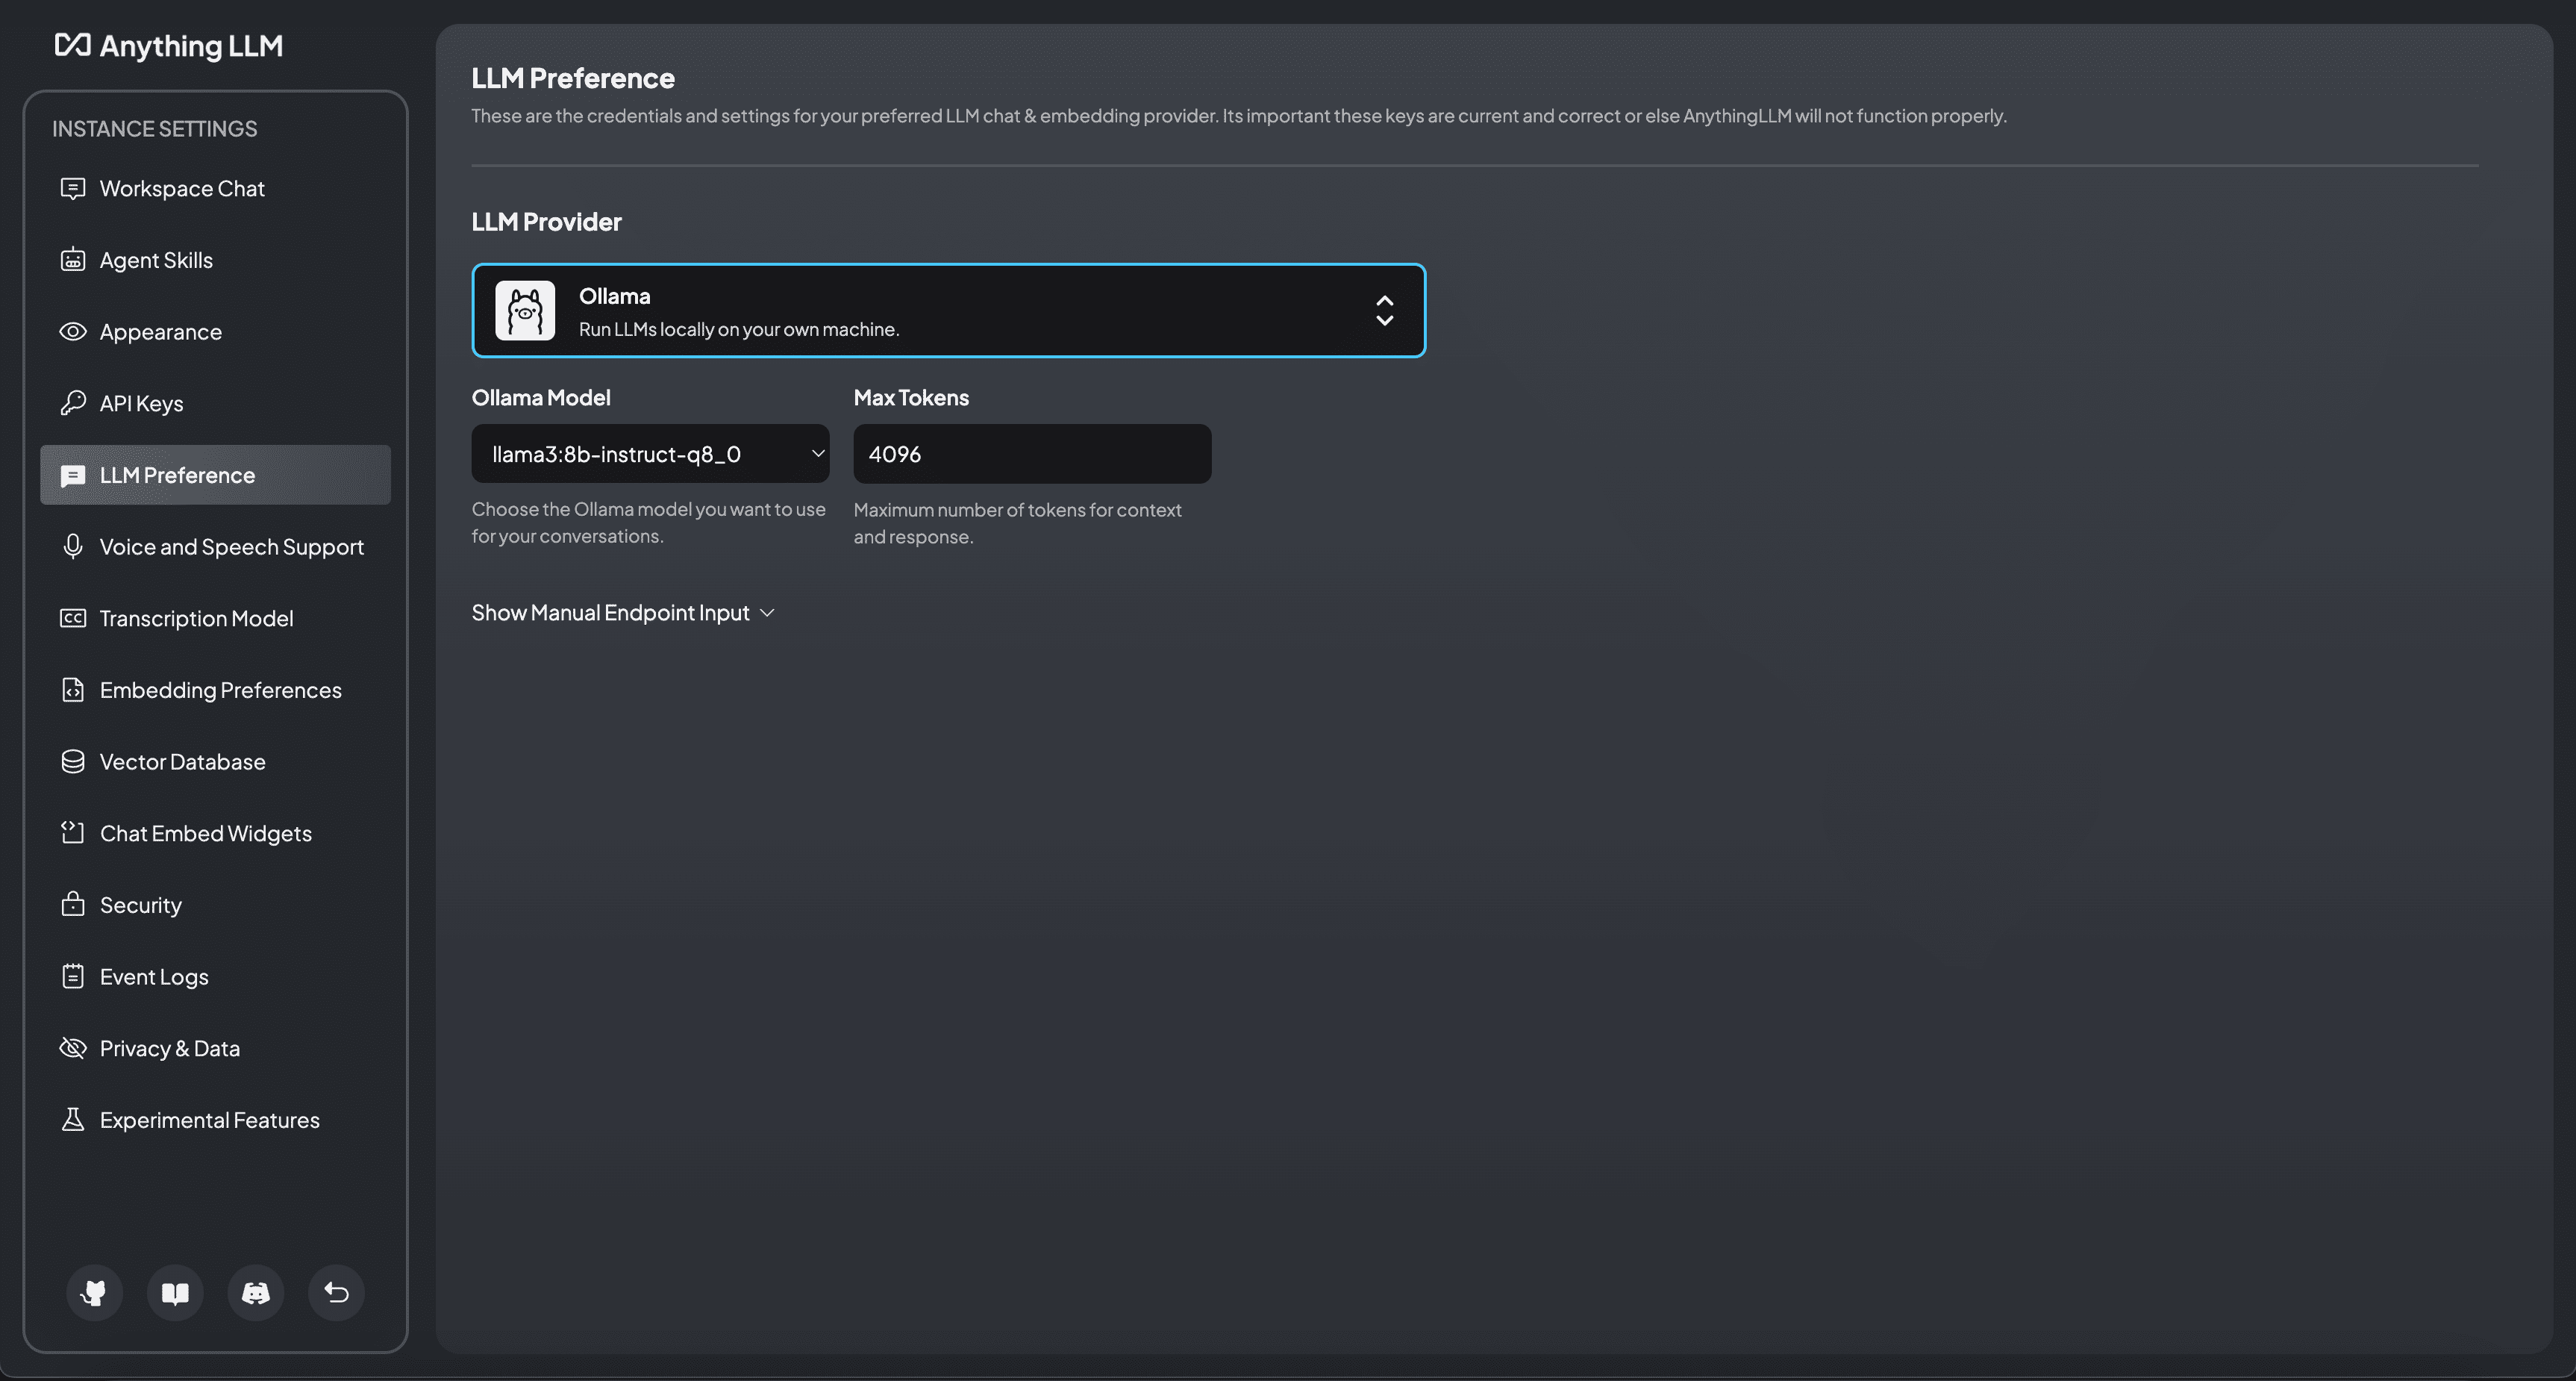Click the Max Tokens input field
The height and width of the screenshot is (1381, 2576).
(x=1032, y=454)
